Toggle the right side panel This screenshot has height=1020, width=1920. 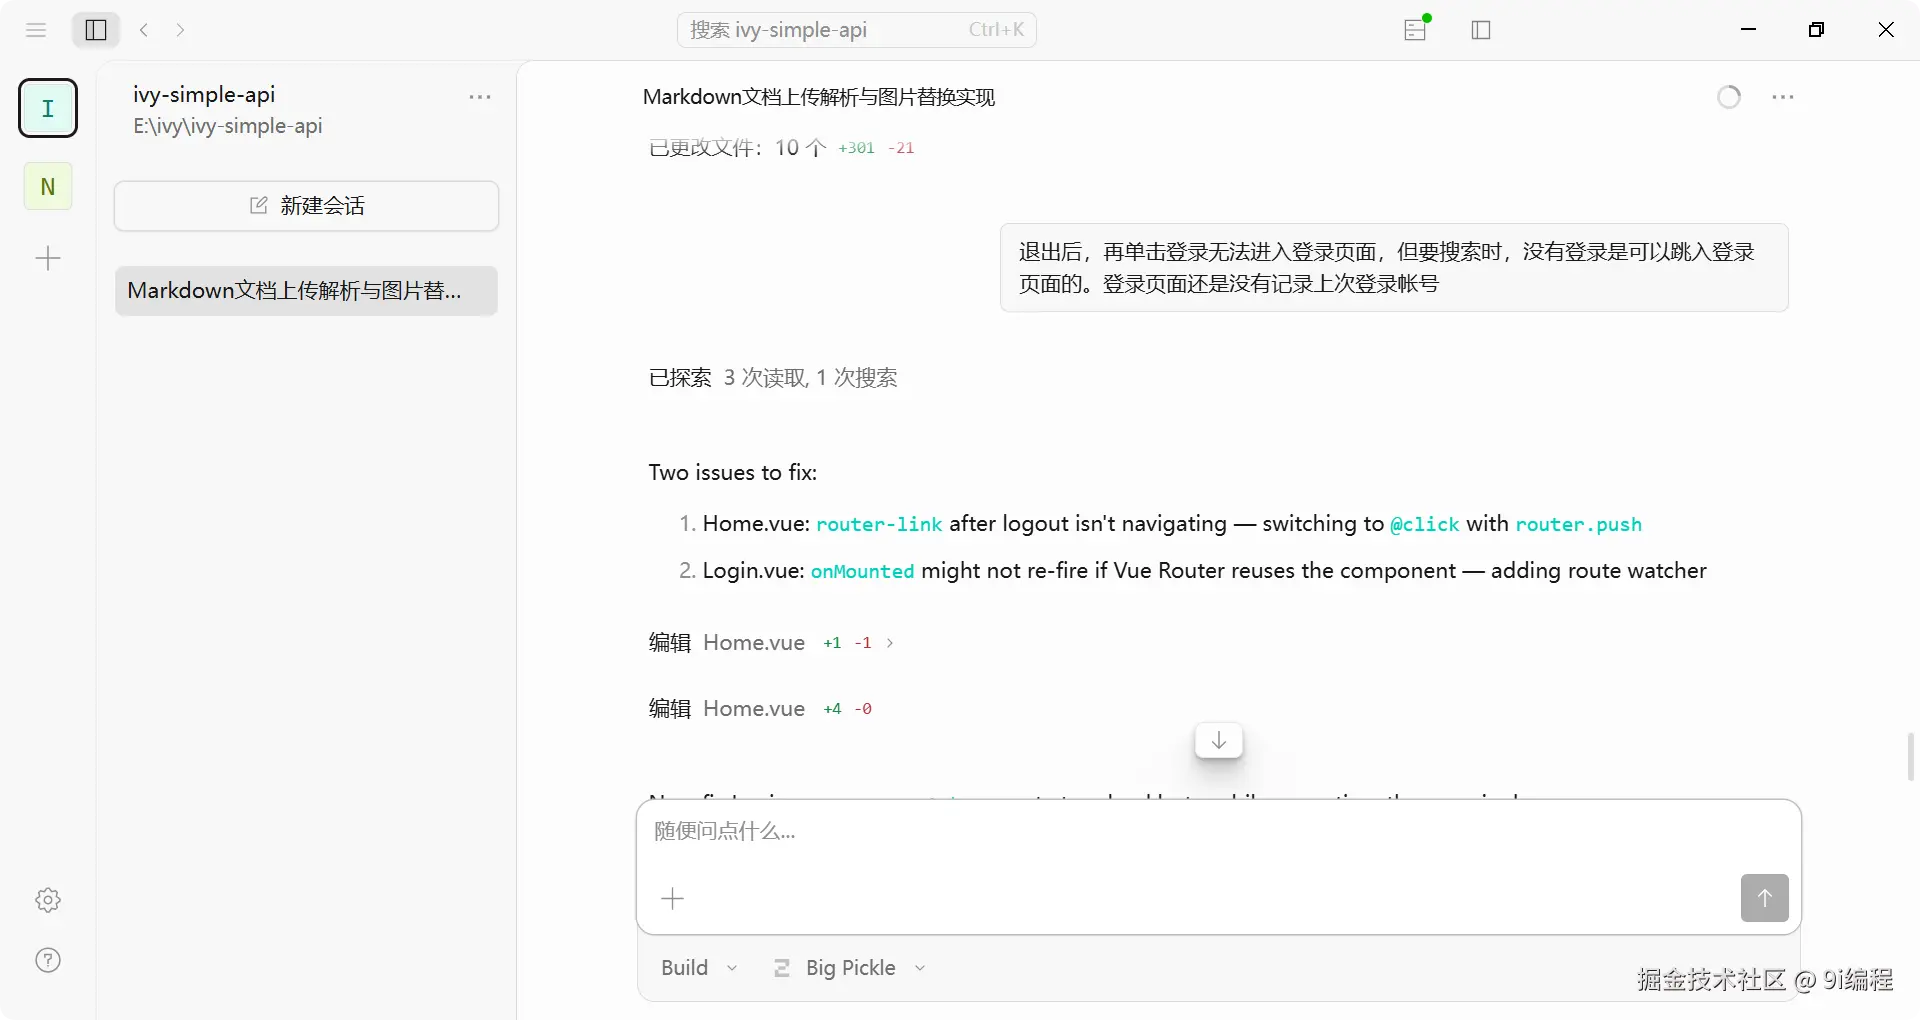pos(1481,30)
